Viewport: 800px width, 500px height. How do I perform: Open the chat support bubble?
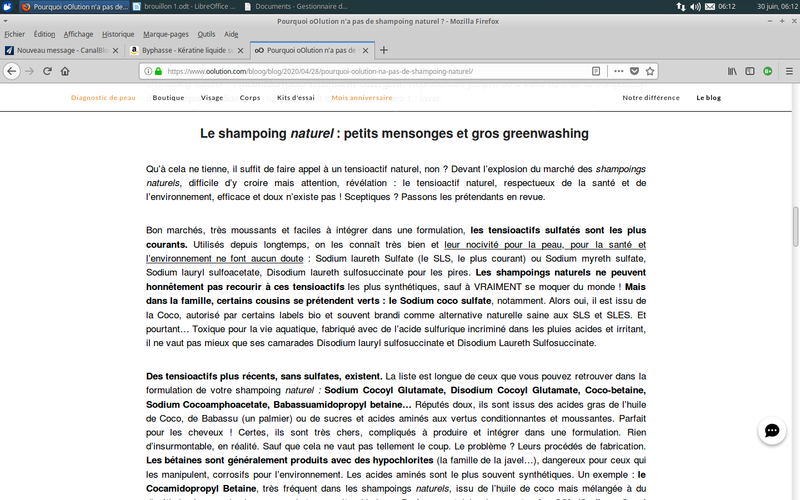[771, 431]
